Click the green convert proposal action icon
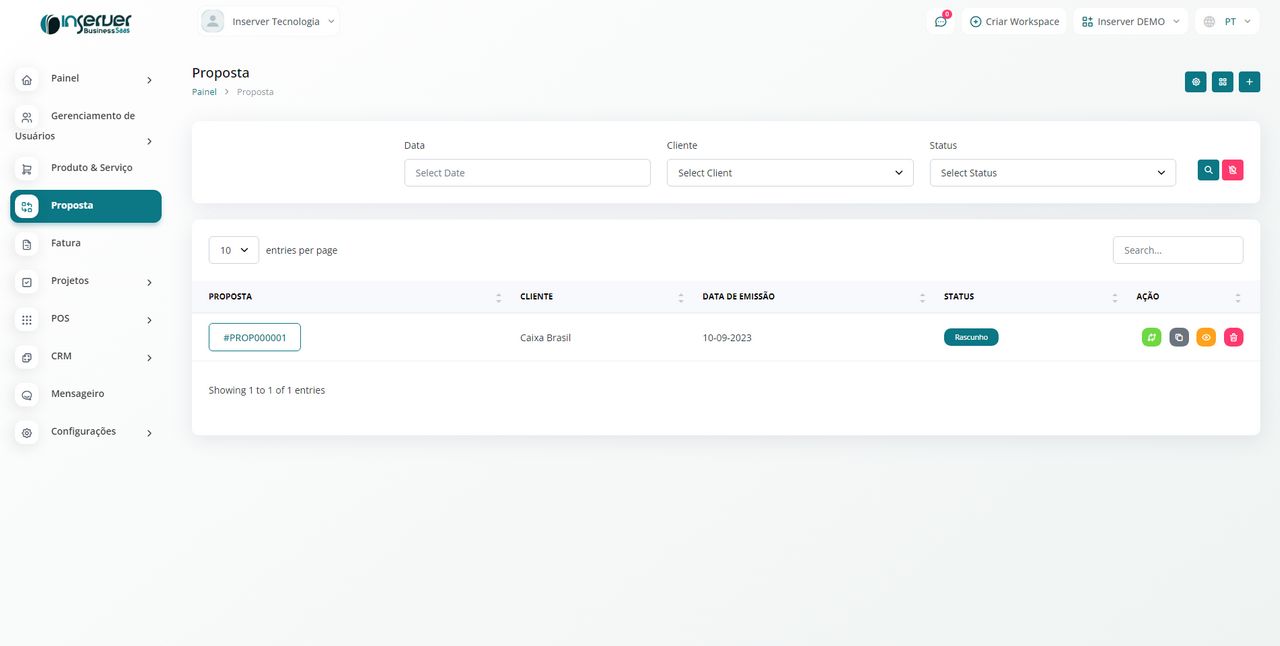Screen dimensions: 1280x646 tap(1151, 338)
